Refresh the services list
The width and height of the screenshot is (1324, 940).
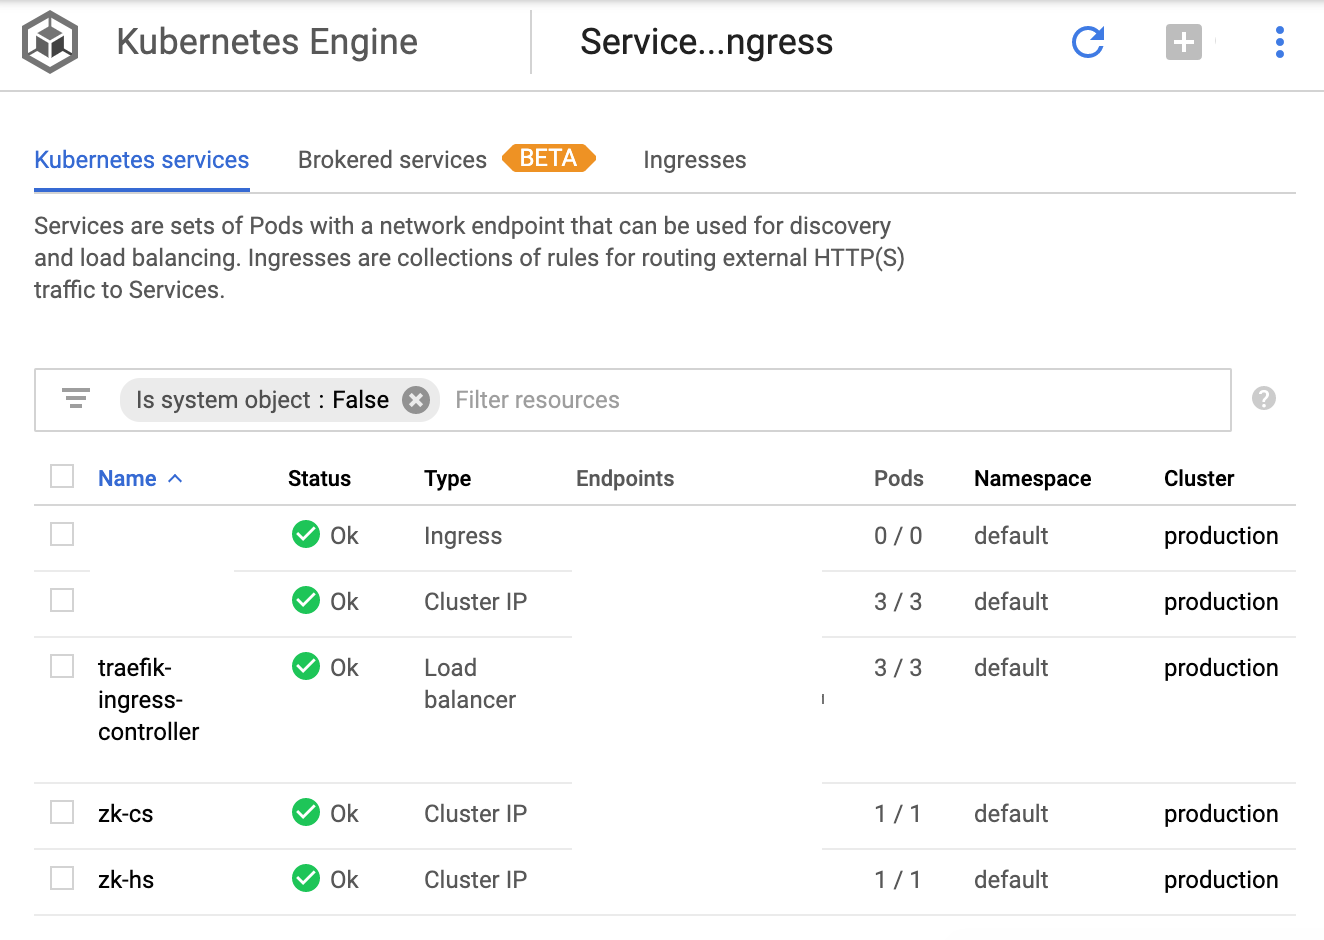pyautogui.click(x=1087, y=42)
